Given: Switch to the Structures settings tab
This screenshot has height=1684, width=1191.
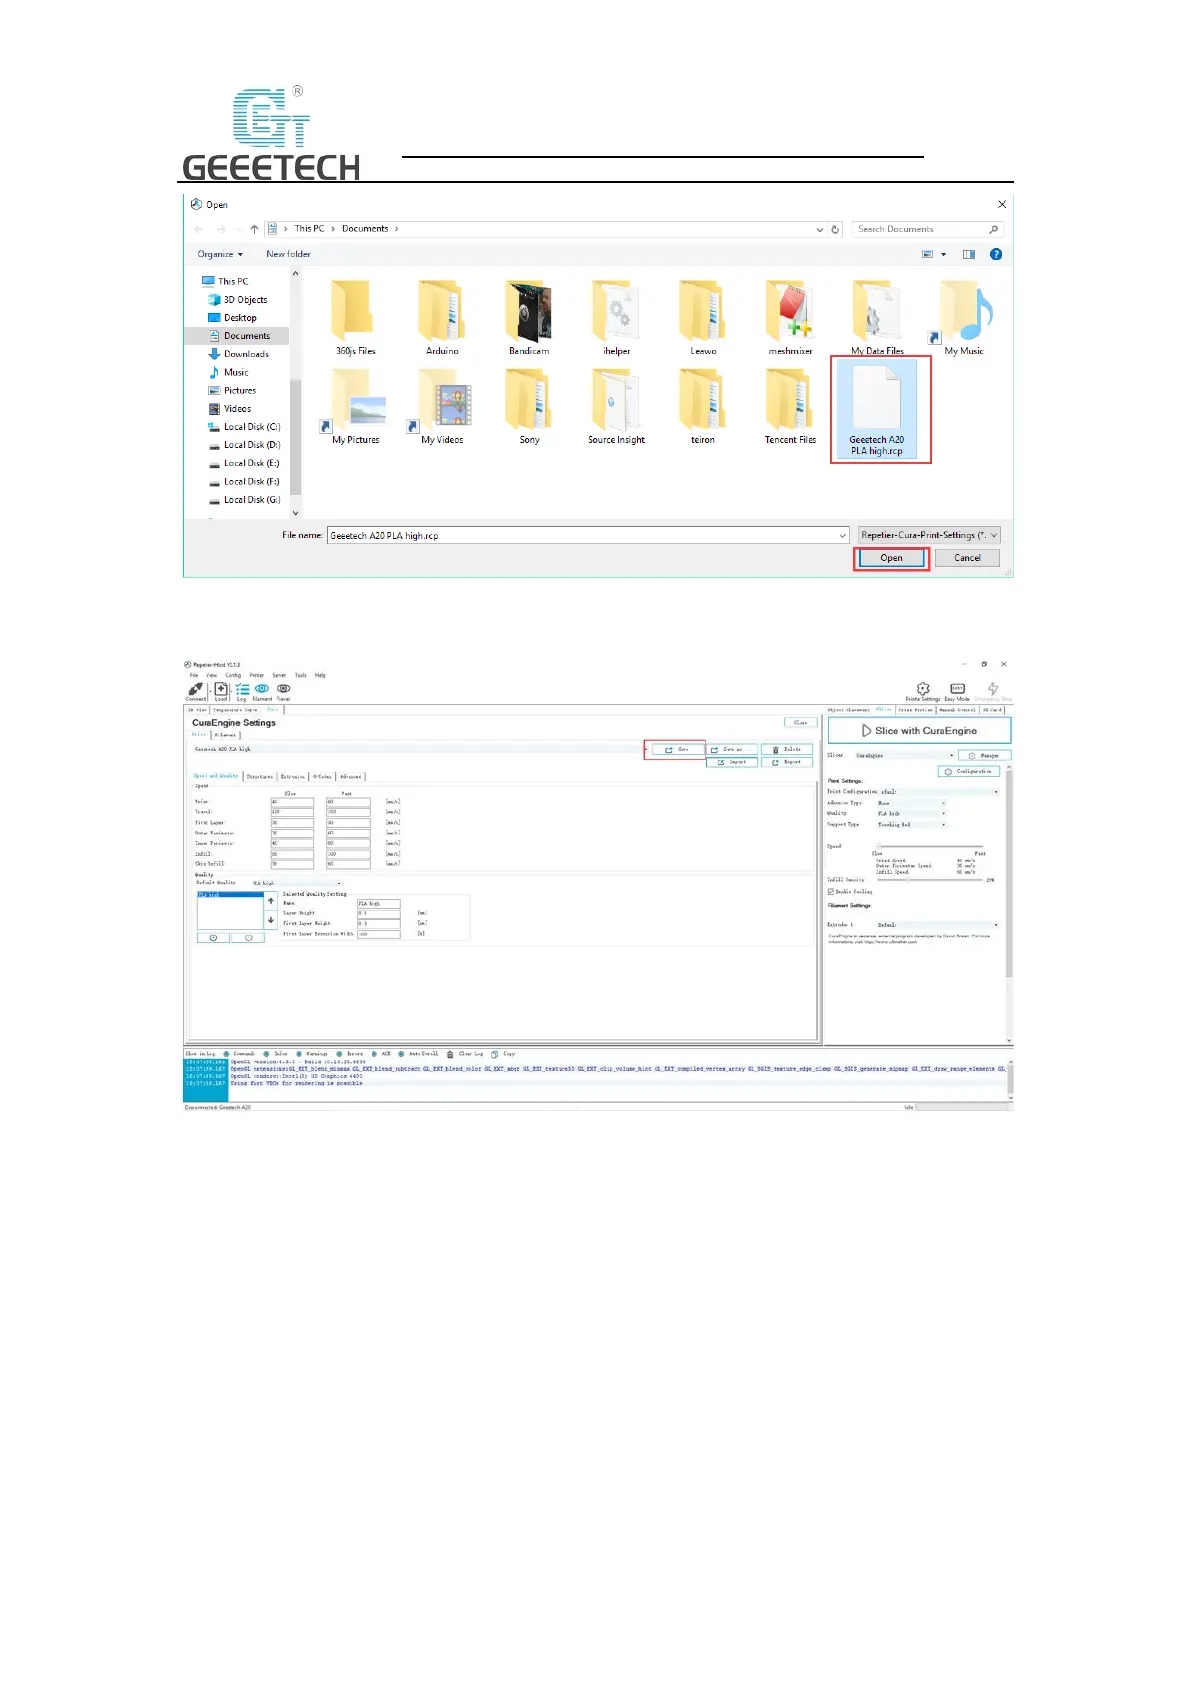Looking at the screenshot, I should [260, 776].
